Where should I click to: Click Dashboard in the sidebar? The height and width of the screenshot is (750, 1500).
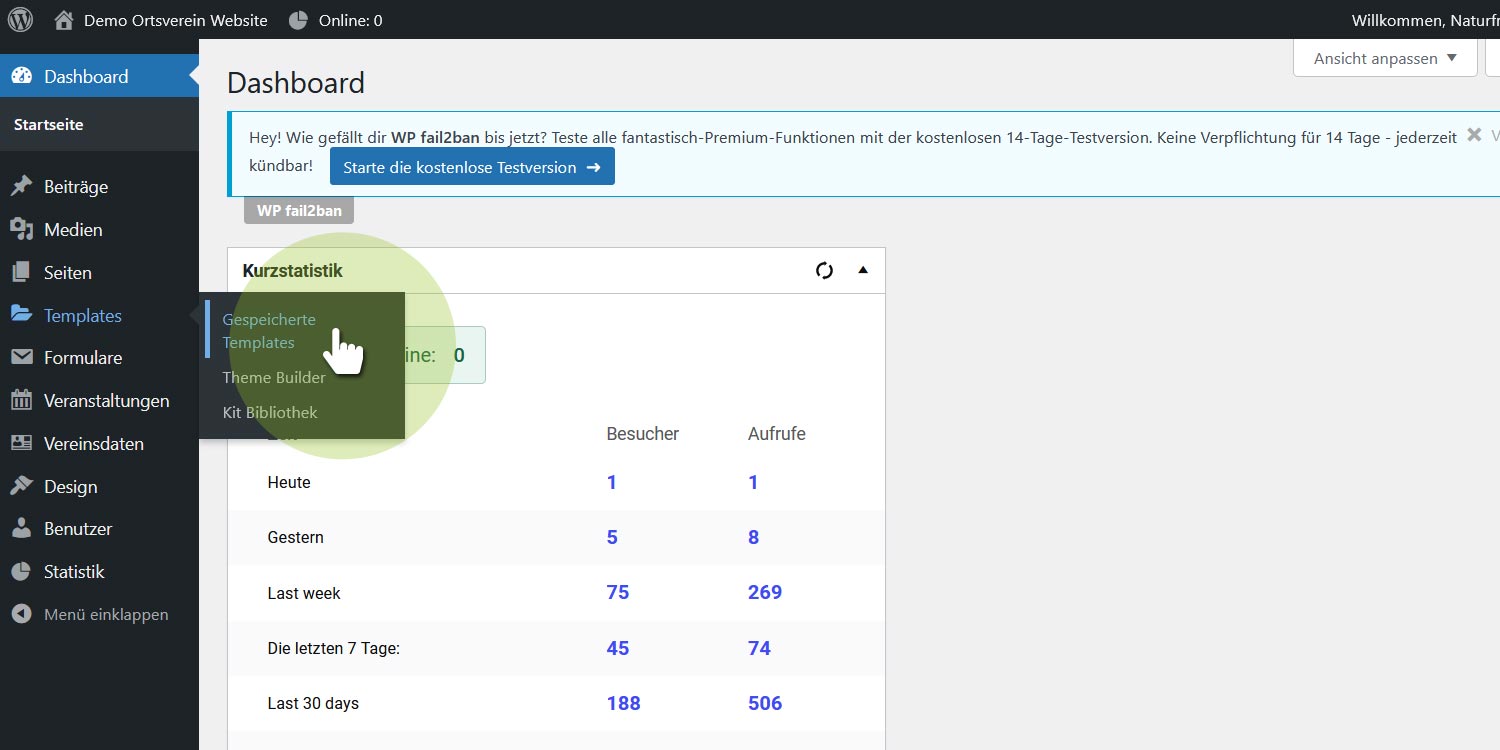[x=99, y=76]
